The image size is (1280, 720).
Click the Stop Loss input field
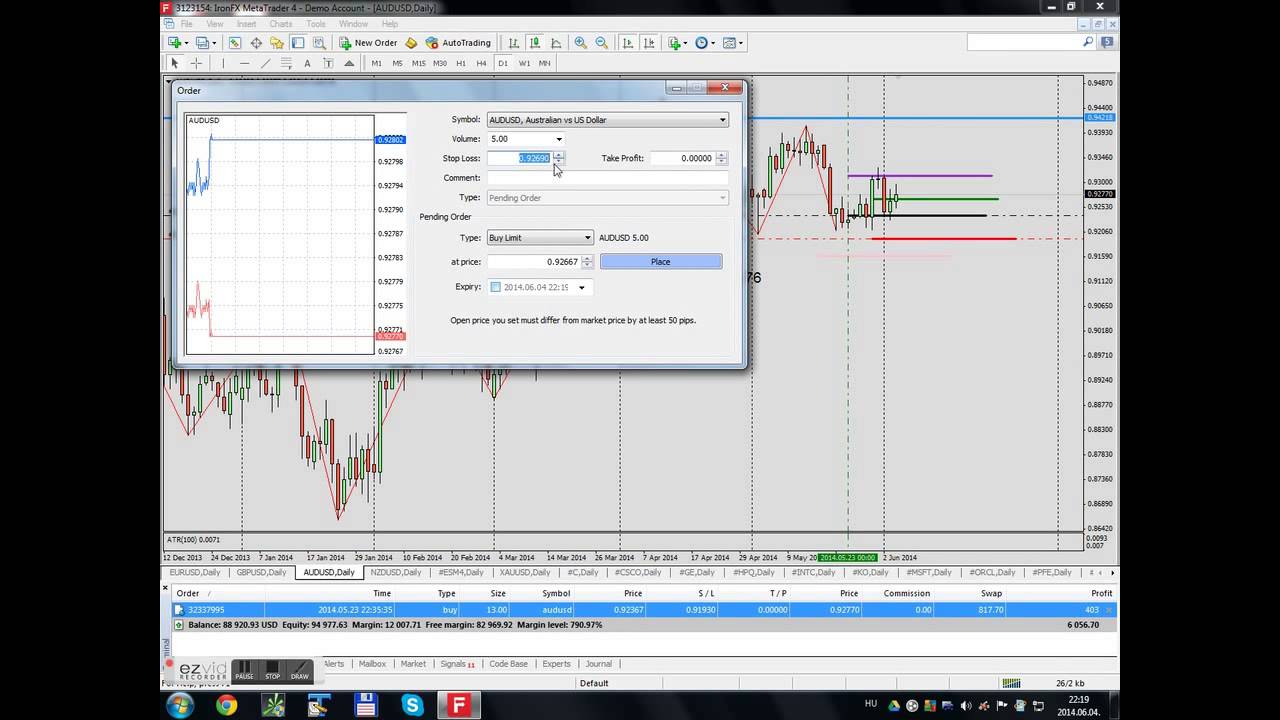pyautogui.click(x=519, y=158)
